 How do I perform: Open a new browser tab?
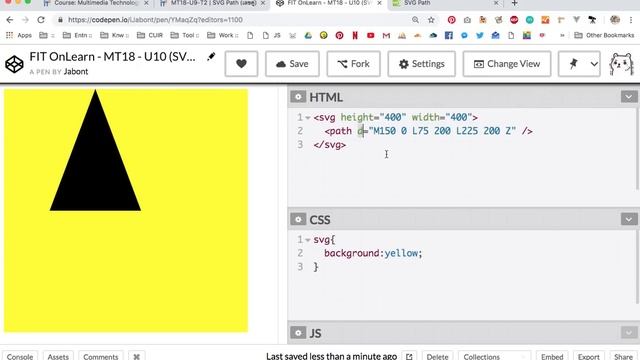pyautogui.click(x=514, y=3)
